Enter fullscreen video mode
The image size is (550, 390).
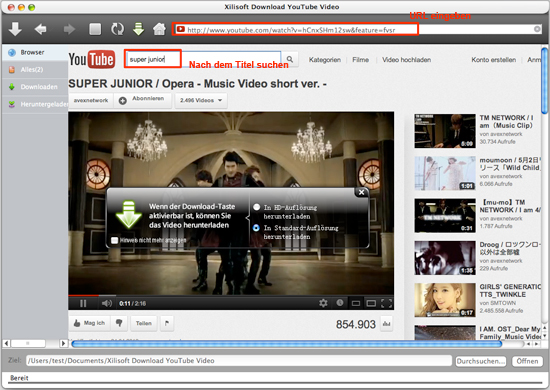pyautogui.click(x=386, y=303)
